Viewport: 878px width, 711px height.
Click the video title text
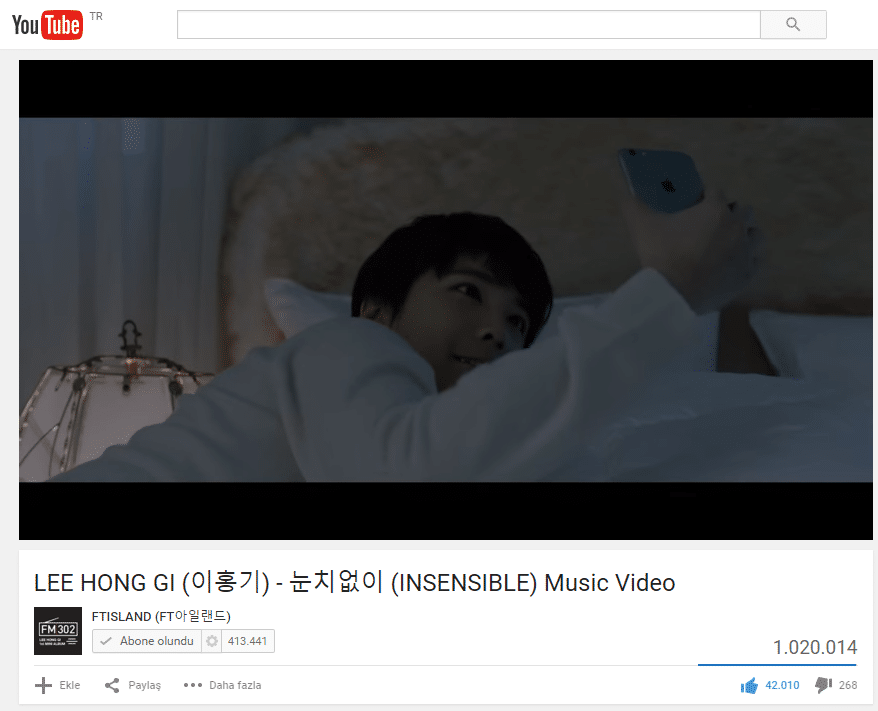coord(354,583)
